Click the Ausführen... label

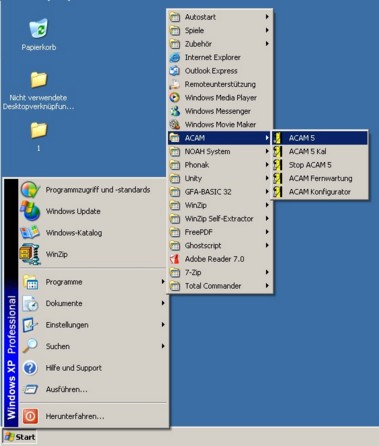click(67, 389)
